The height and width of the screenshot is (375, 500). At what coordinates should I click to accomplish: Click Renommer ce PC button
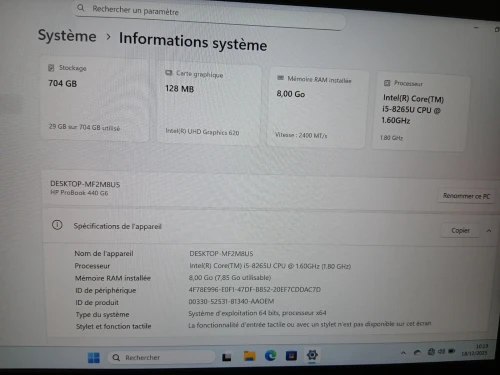(x=466, y=196)
